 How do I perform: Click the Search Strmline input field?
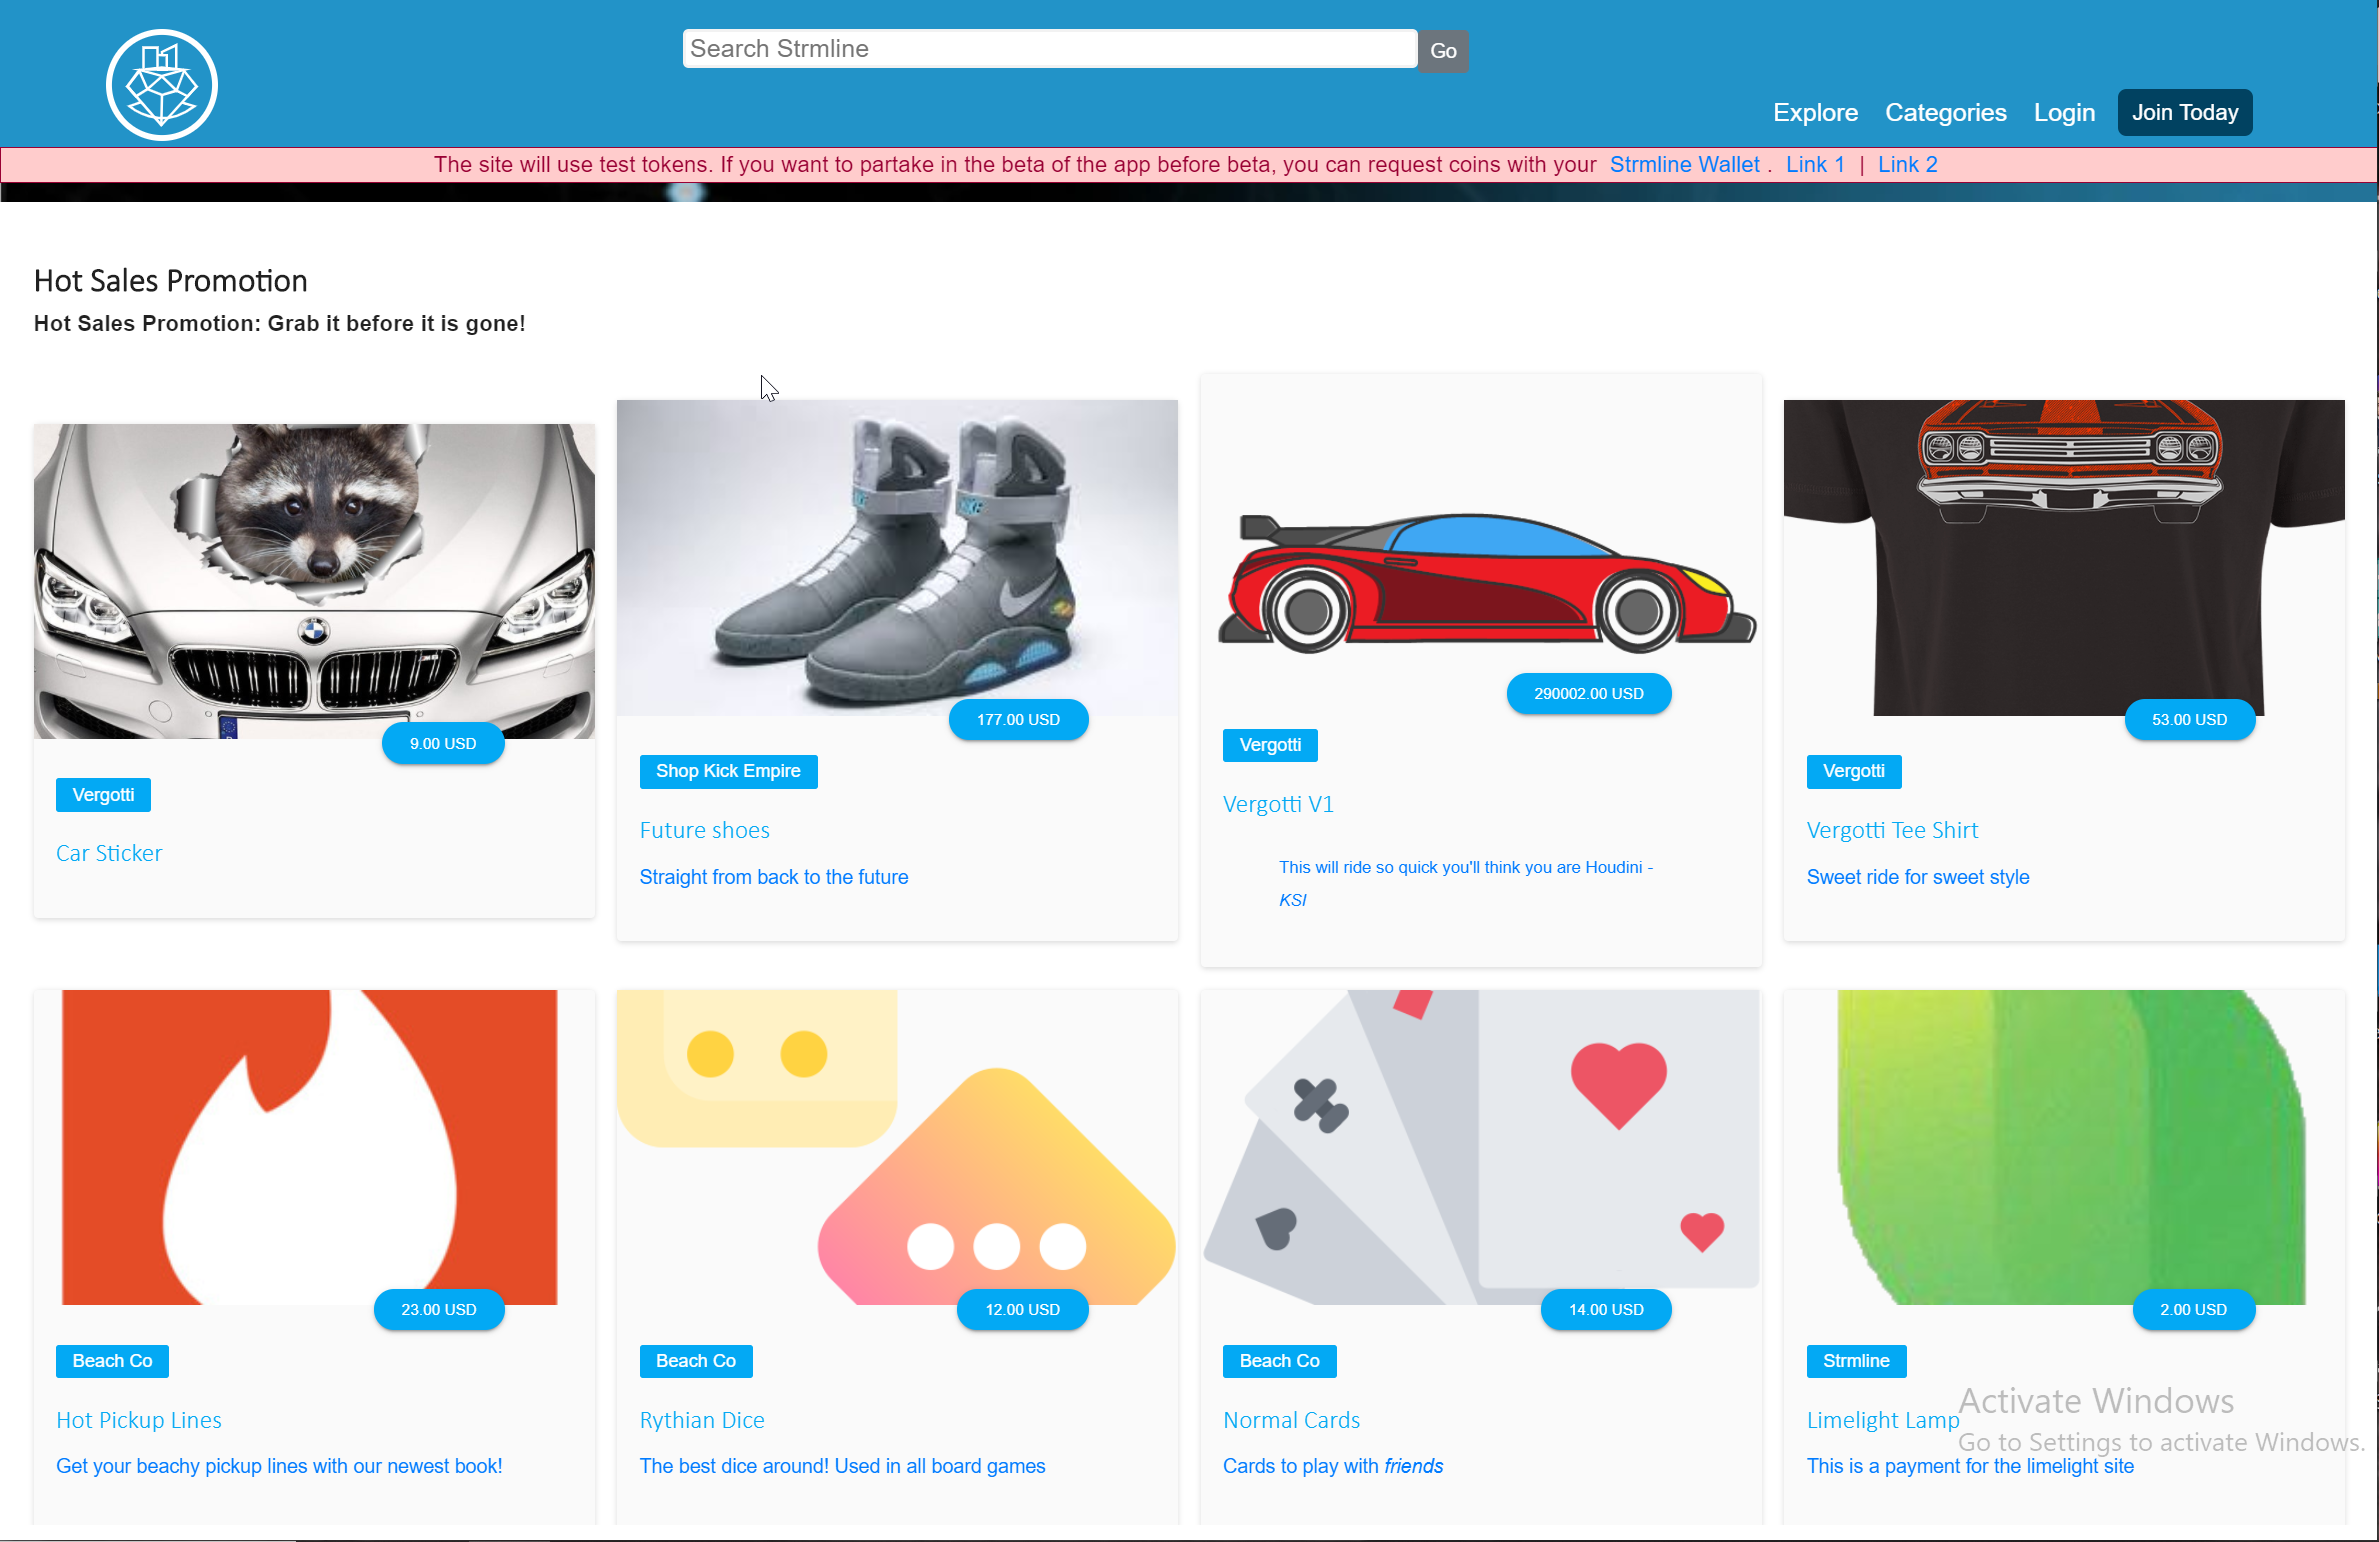point(1048,48)
